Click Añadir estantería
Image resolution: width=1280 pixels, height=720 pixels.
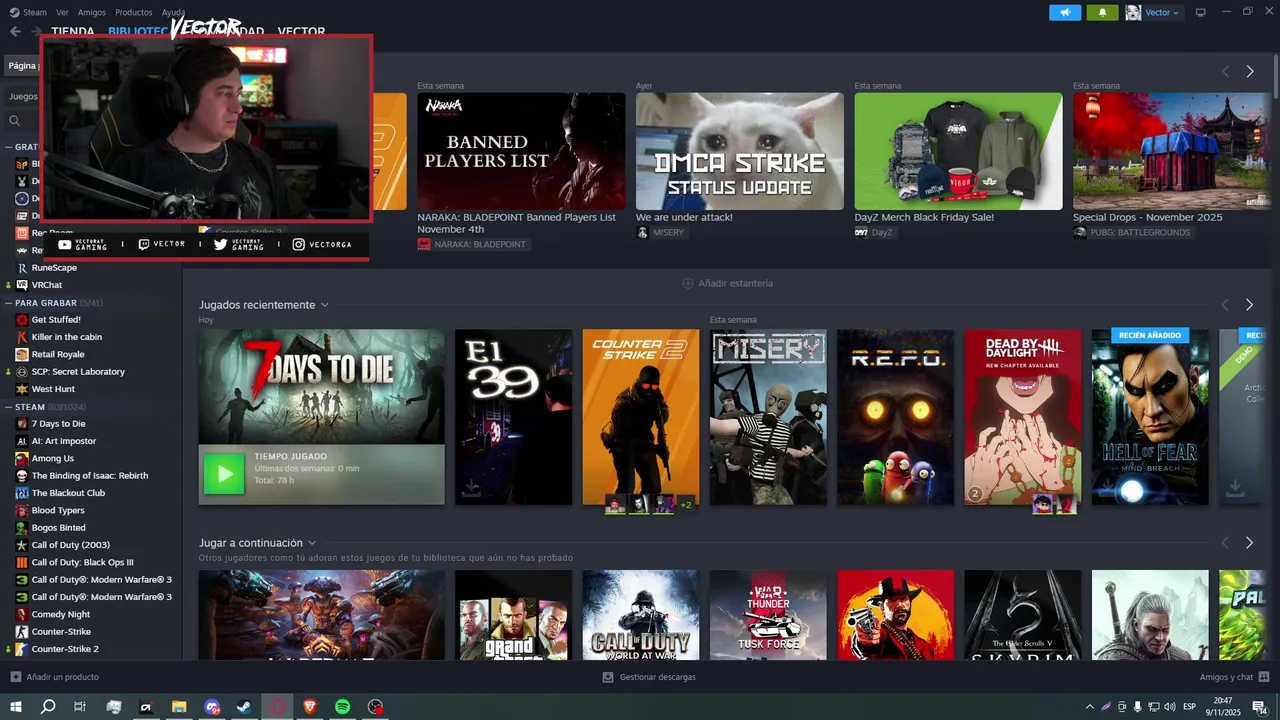click(735, 283)
